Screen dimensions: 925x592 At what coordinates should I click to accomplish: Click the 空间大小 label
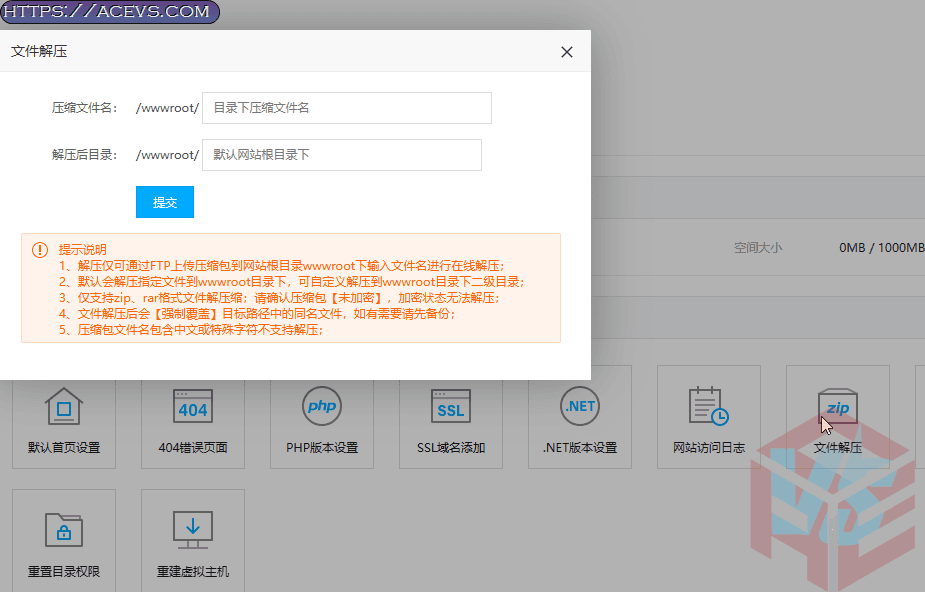click(758, 248)
